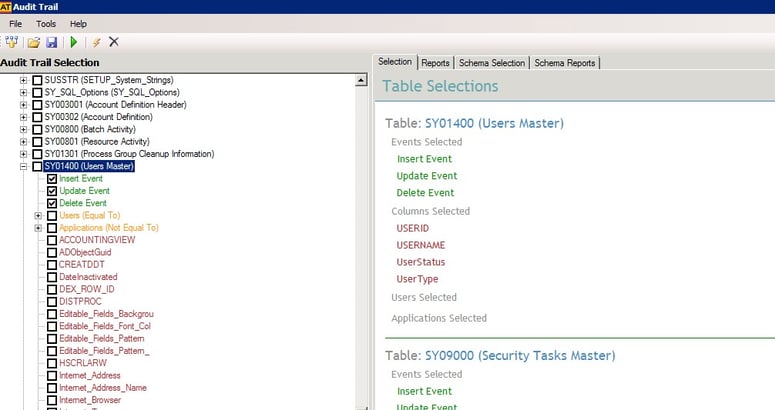Click Insert Event under SY01400 table selections
Viewport: 775px width, 410px height.
424,159
